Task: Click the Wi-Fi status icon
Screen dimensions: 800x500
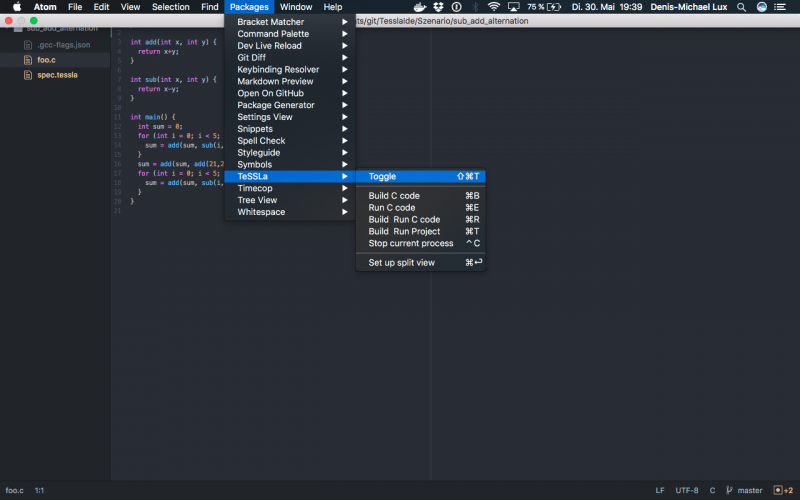Action: tap(493, 7)
